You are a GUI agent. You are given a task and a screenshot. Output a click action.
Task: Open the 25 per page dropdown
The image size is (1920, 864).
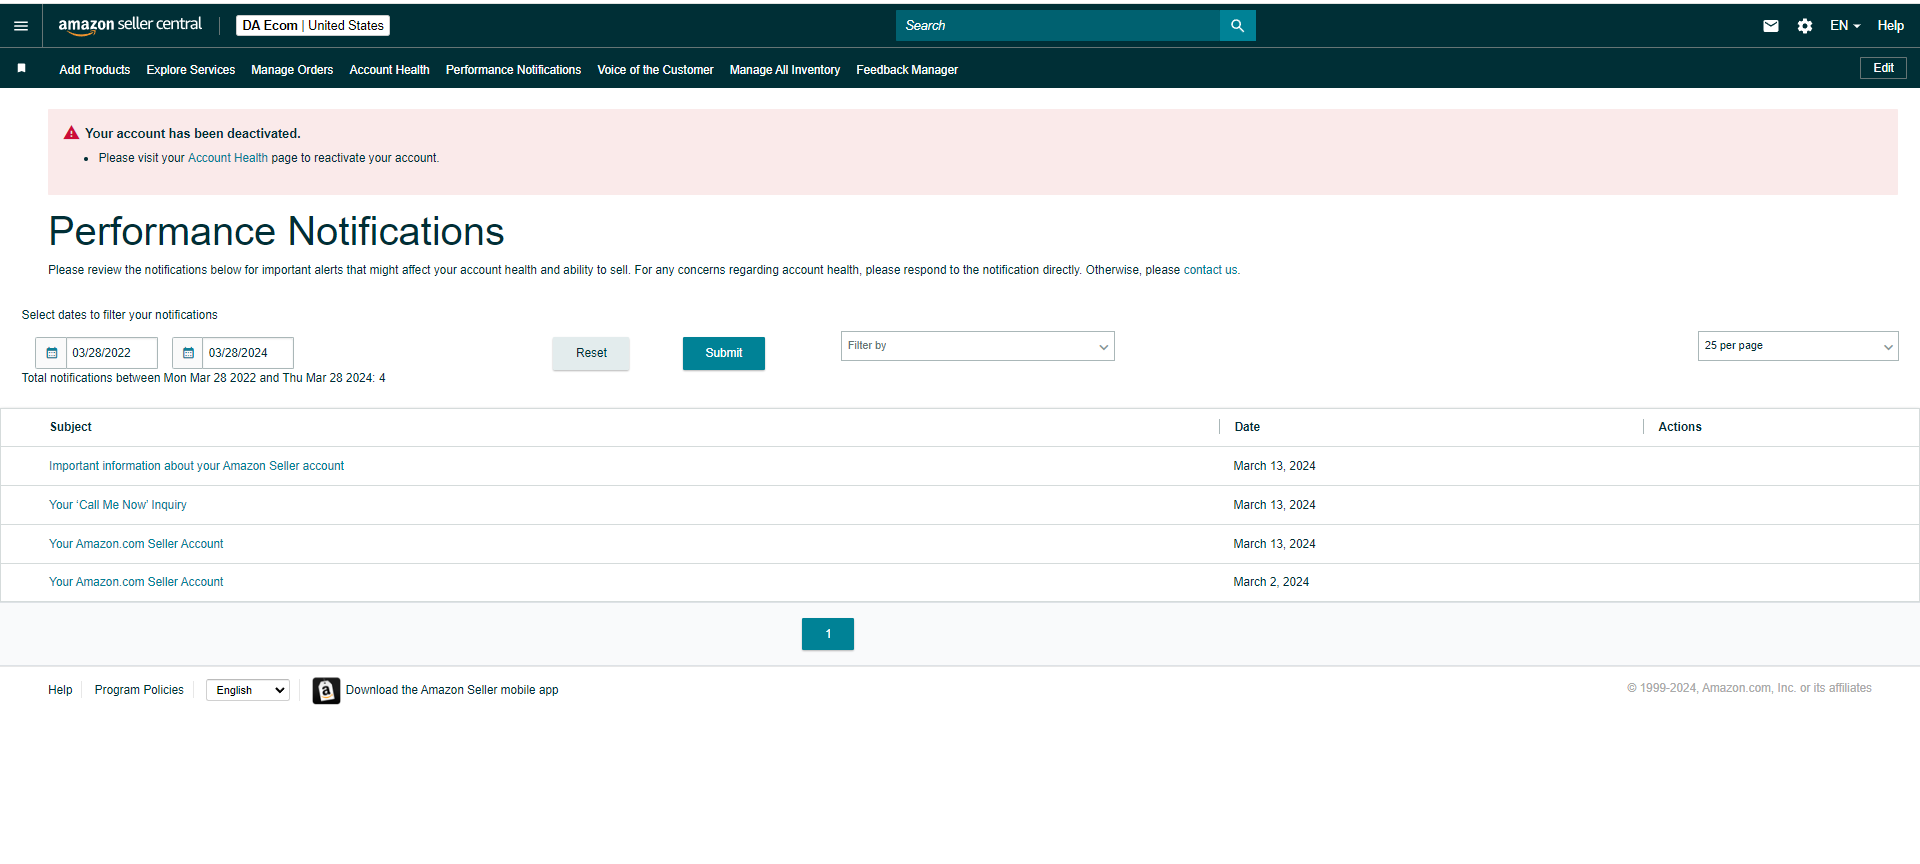pos(1797,346)
